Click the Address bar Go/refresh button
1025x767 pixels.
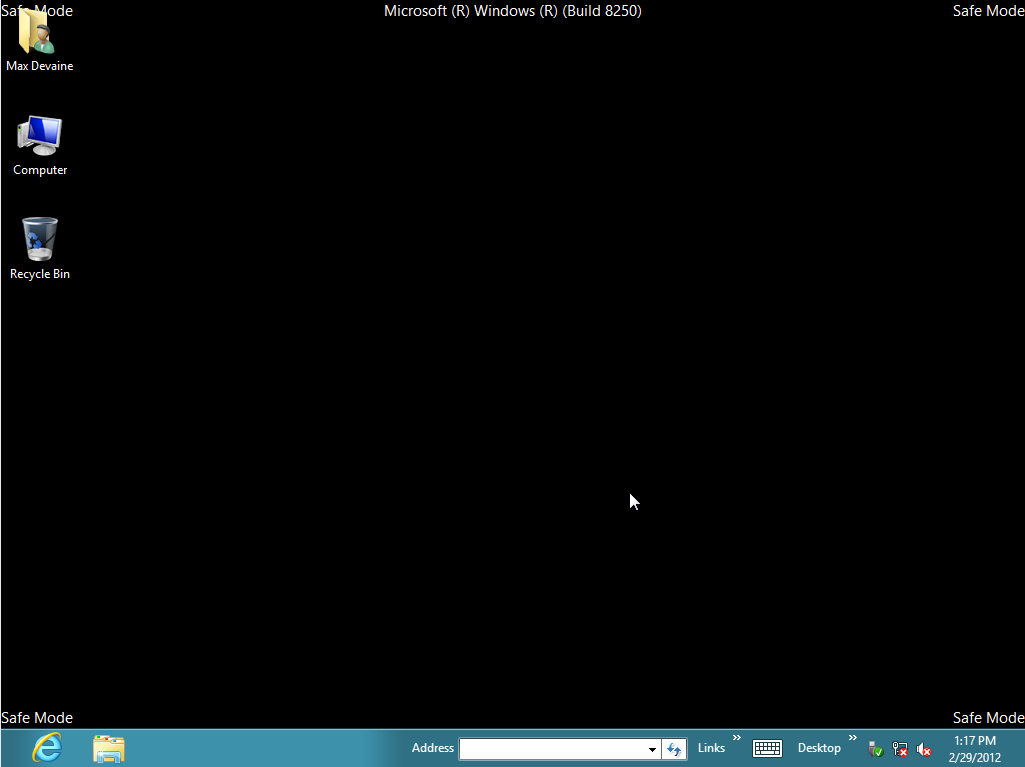click(674, 749)
